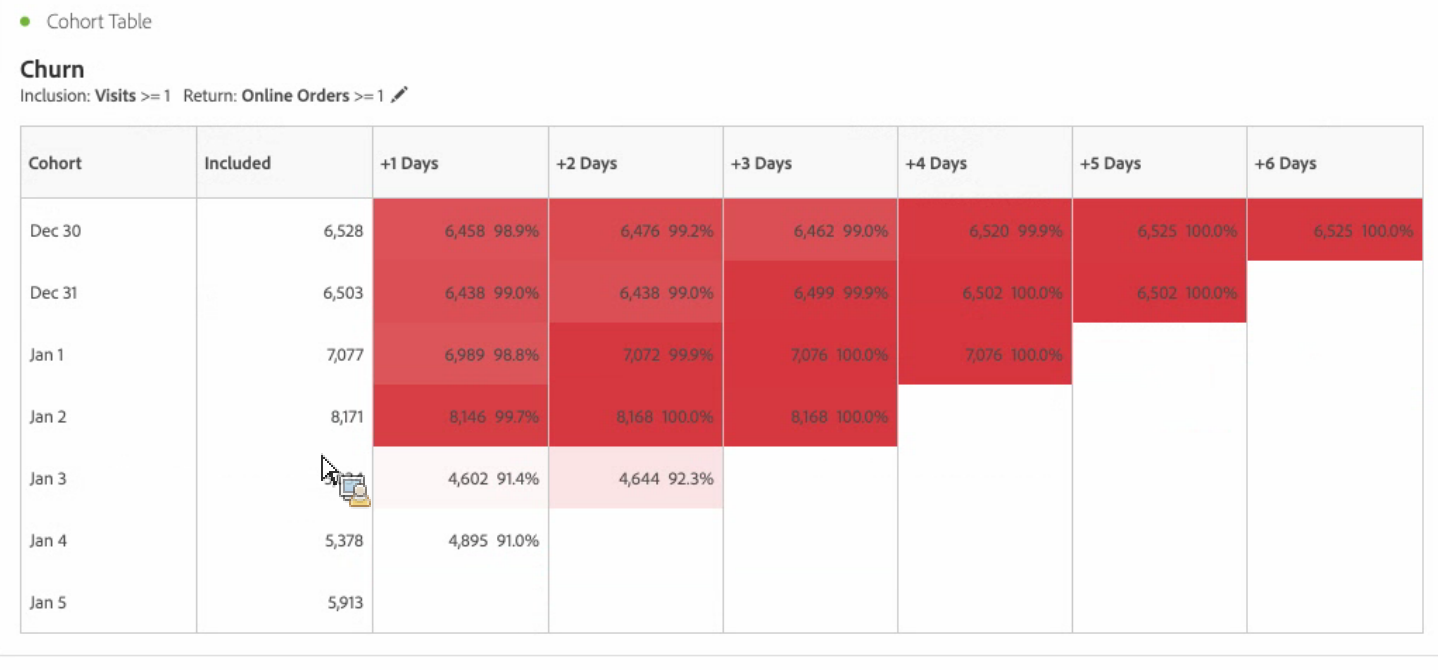Select the Dec 30 cohort row label
Viewport: 1438px width, 670px height.
(x=55, y=231)
